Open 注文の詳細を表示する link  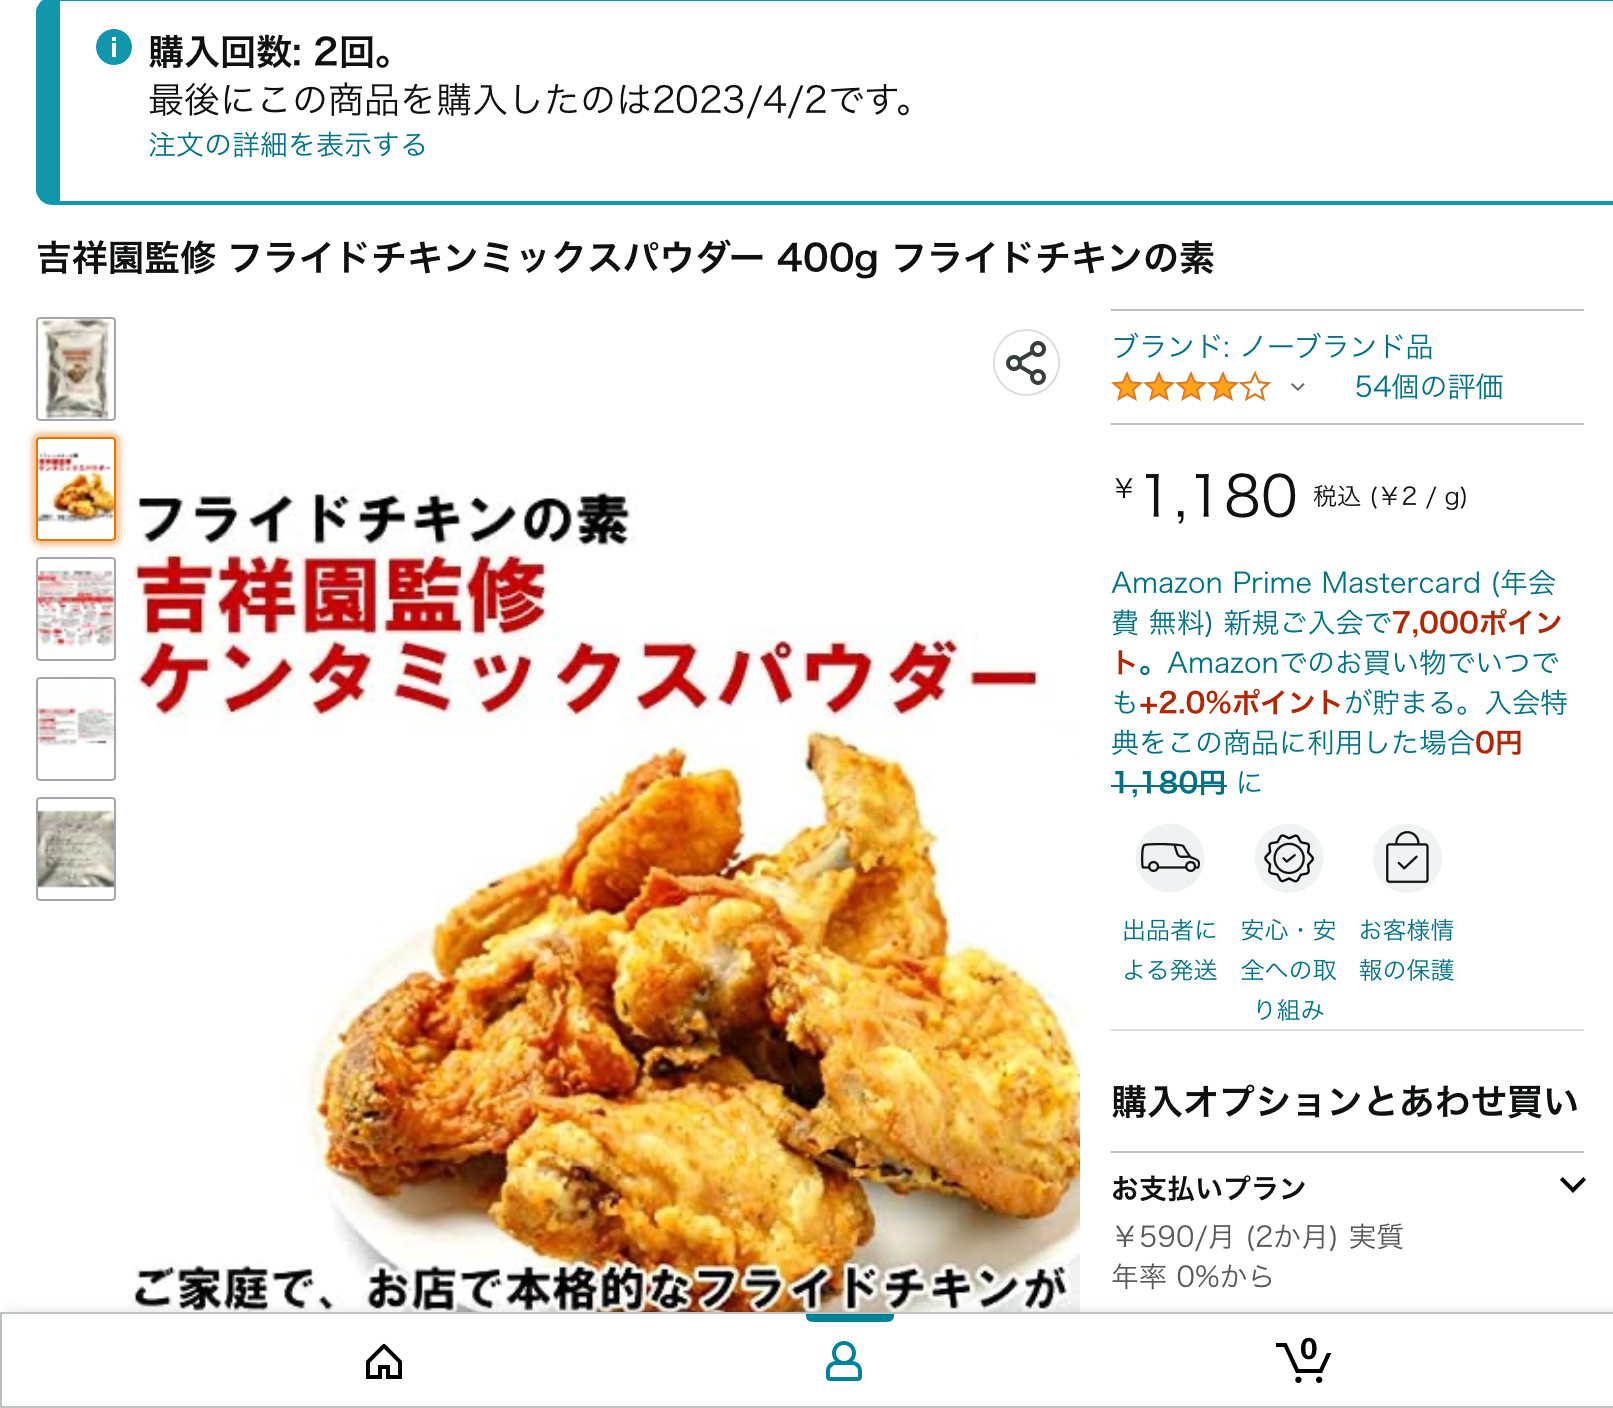pyautogui.click(x=287, y=145)
